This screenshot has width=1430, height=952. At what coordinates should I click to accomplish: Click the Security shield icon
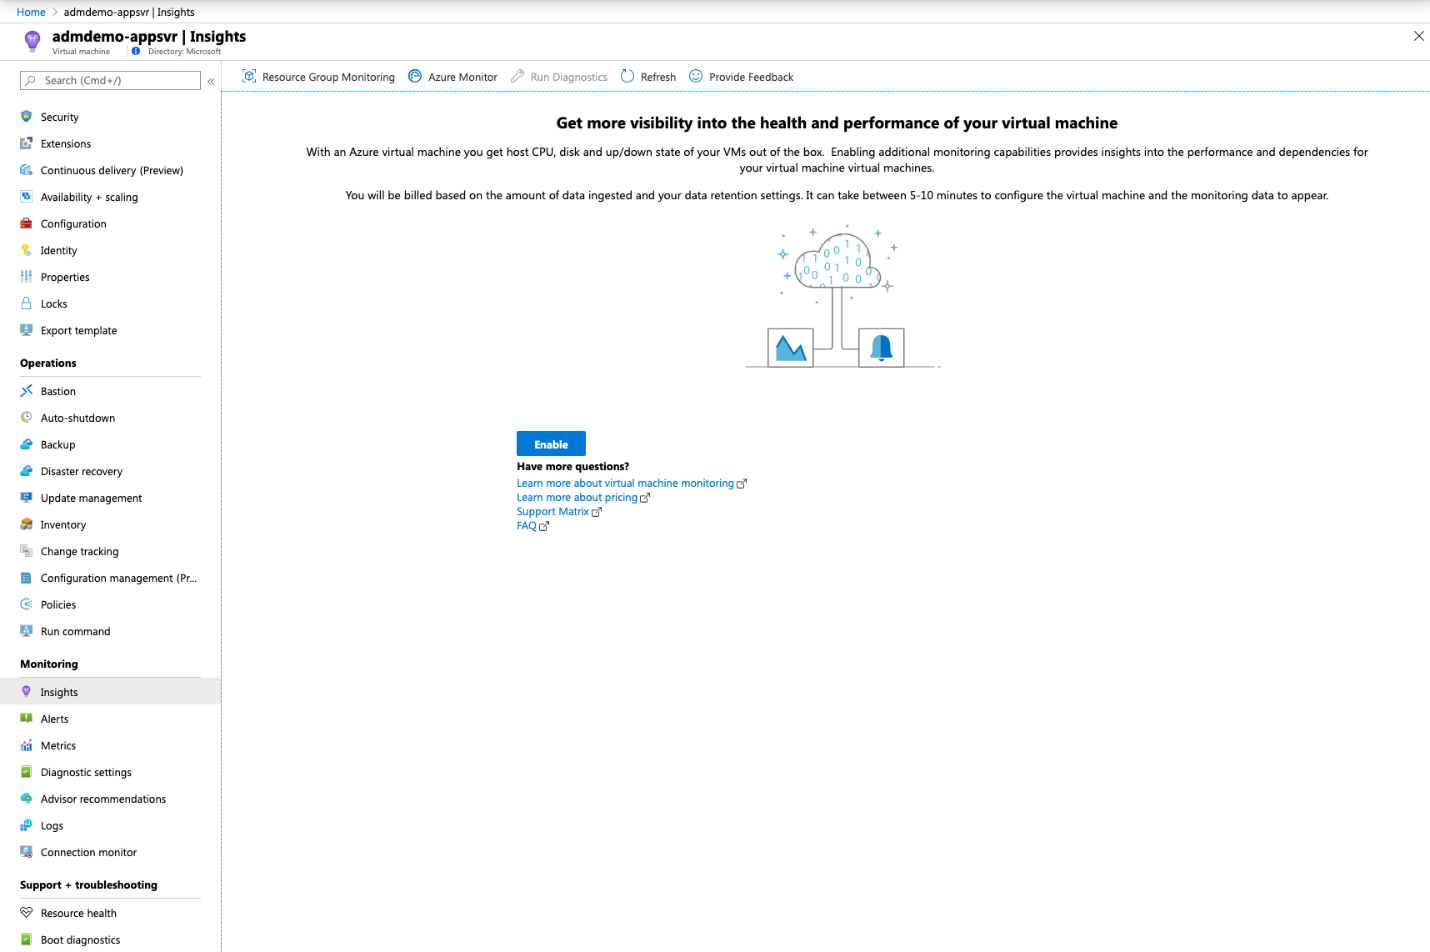[x=26, y=117]
